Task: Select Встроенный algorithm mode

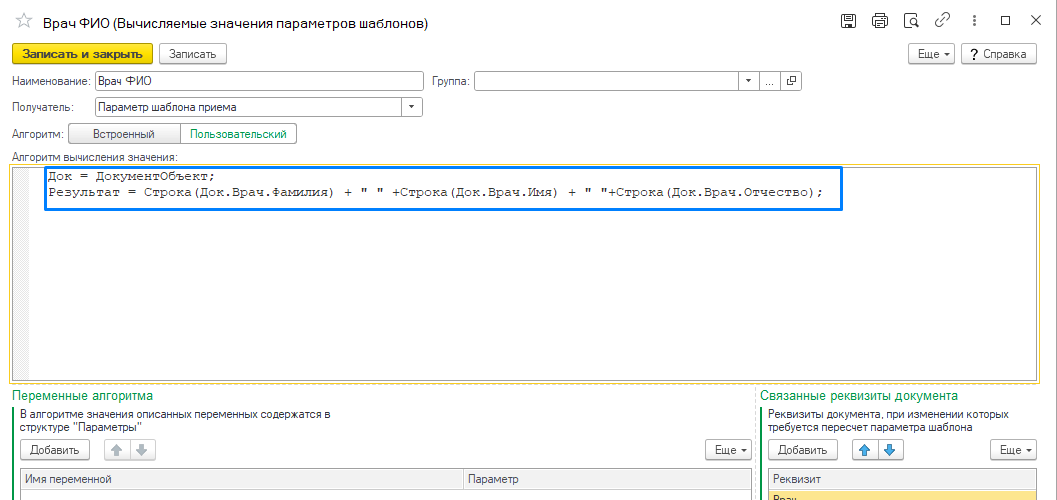Action: tap(125, 134)
